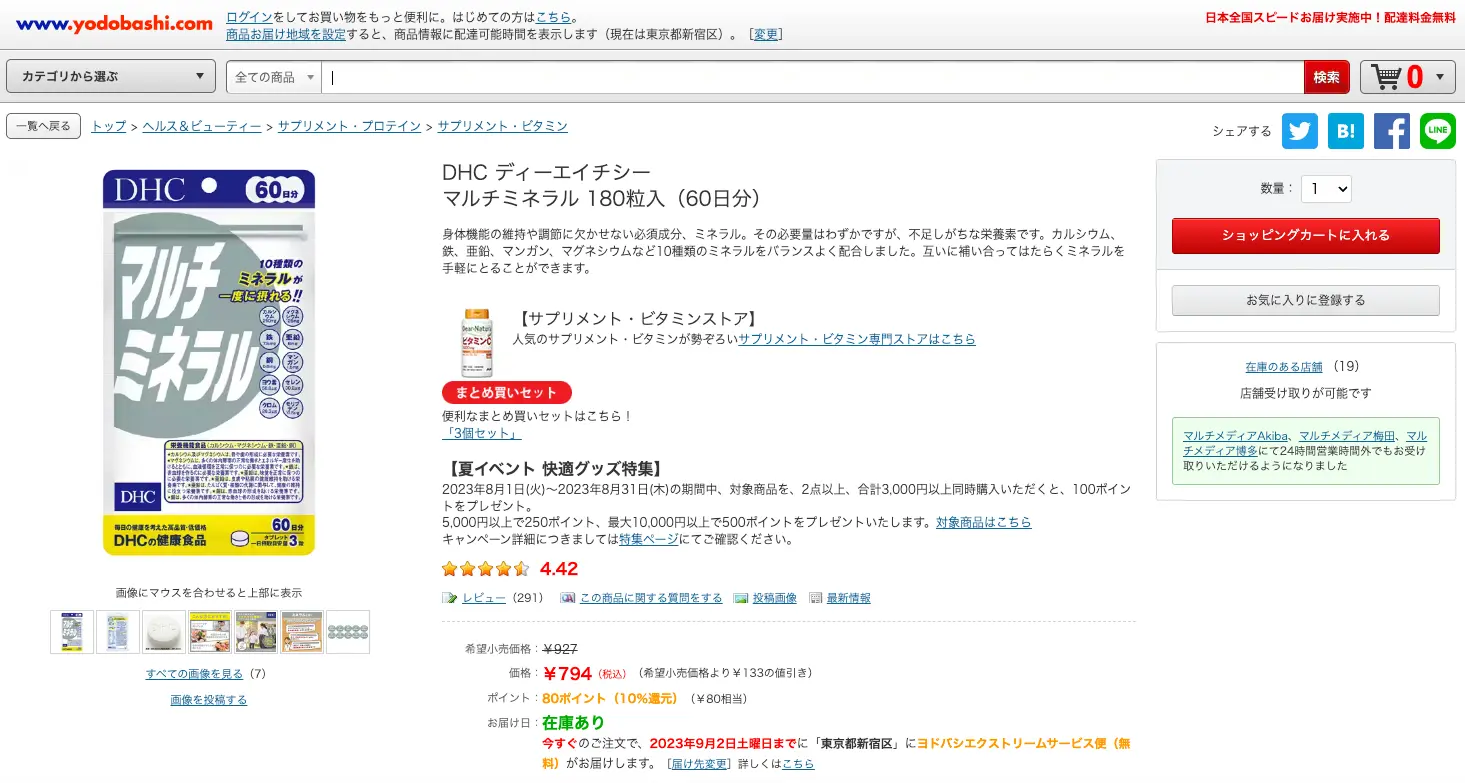Click the struck-through ¥927 list price
This screenshot has height=783, width=1465.
point(559,649)
